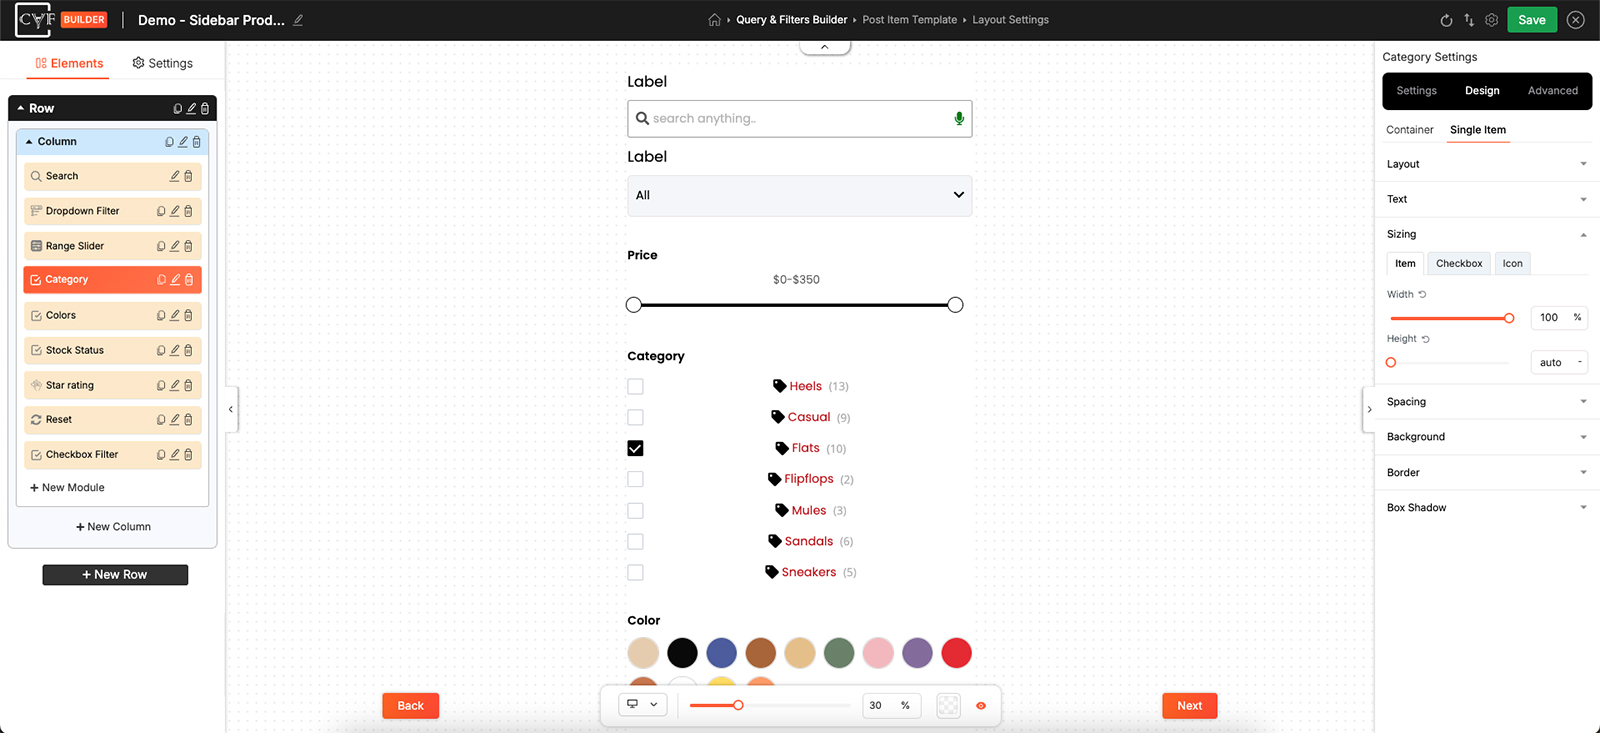Viewport: 1600px width, 733px height.
Task: Switch to the left Settings tab
Action: [x=162, y=63]
